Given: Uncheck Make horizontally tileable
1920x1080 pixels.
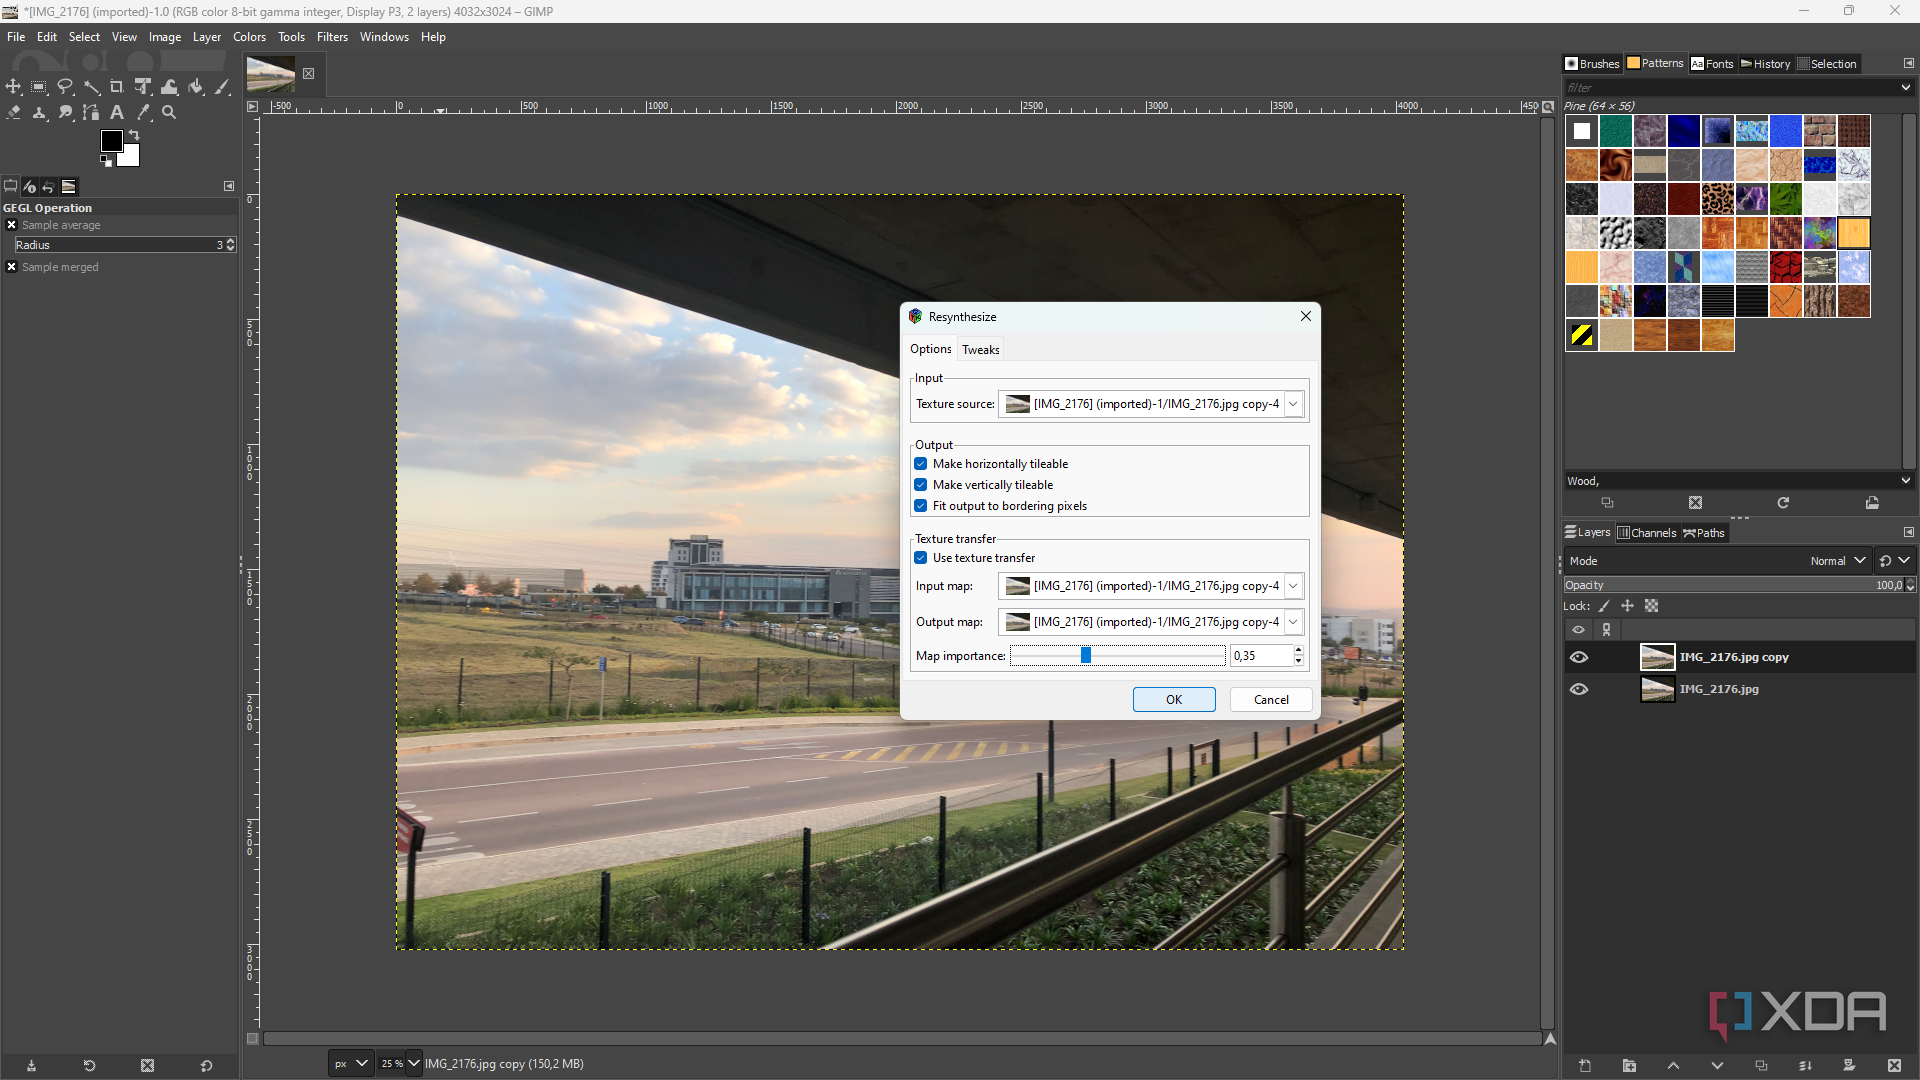Looking at the screenshot, I should click(921, 464).
